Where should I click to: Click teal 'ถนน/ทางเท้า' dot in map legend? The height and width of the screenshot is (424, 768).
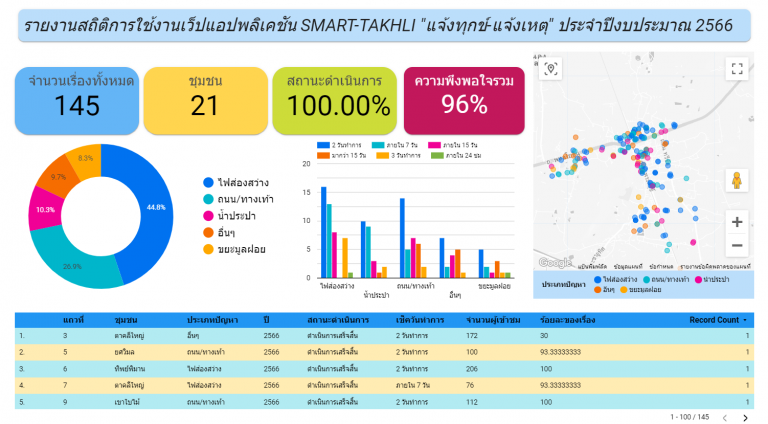[x=647, y=280]
